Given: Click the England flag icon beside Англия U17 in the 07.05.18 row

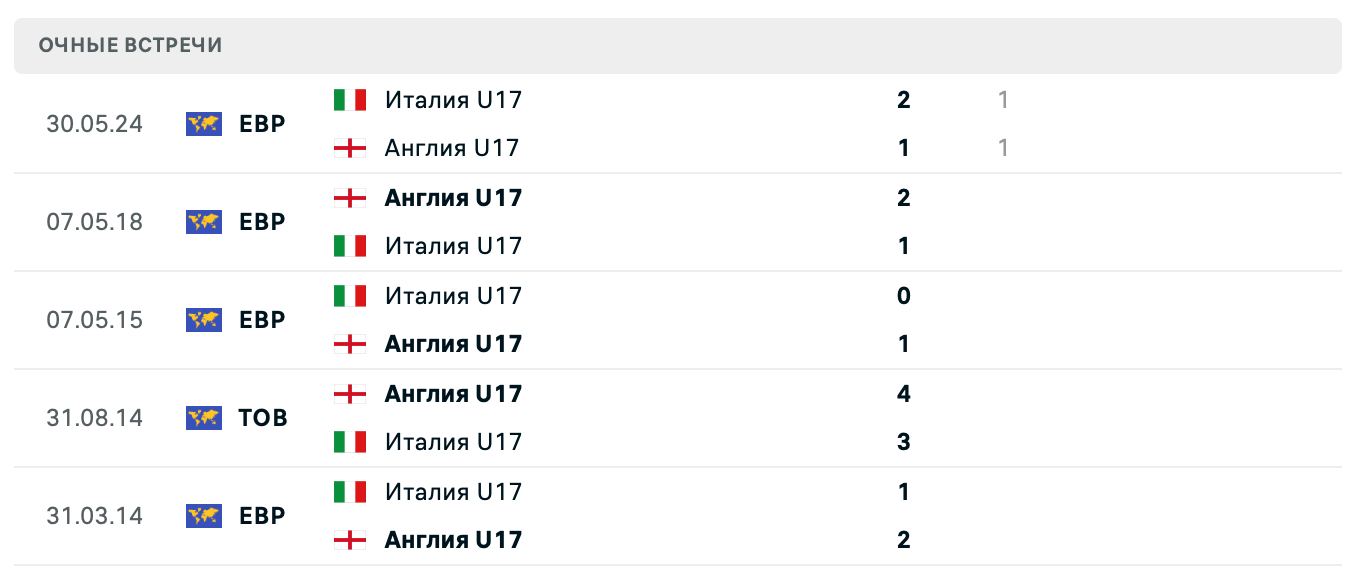Looking at the screenshot, I should (351, 197).
